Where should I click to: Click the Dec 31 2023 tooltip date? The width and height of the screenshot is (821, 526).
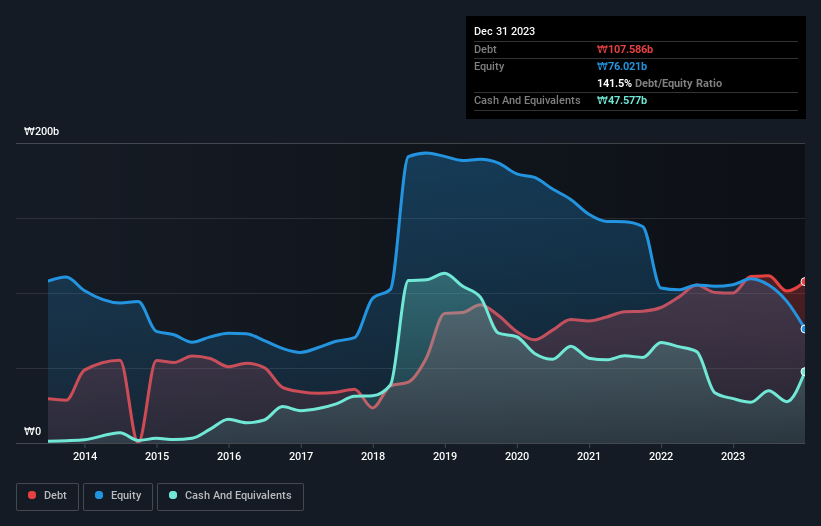[504, 31]
